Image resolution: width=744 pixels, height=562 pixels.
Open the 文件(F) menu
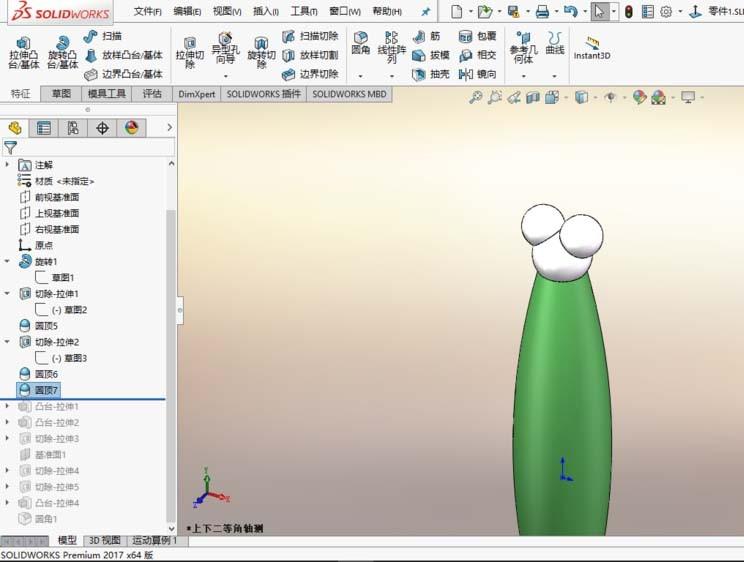[148, 11]
